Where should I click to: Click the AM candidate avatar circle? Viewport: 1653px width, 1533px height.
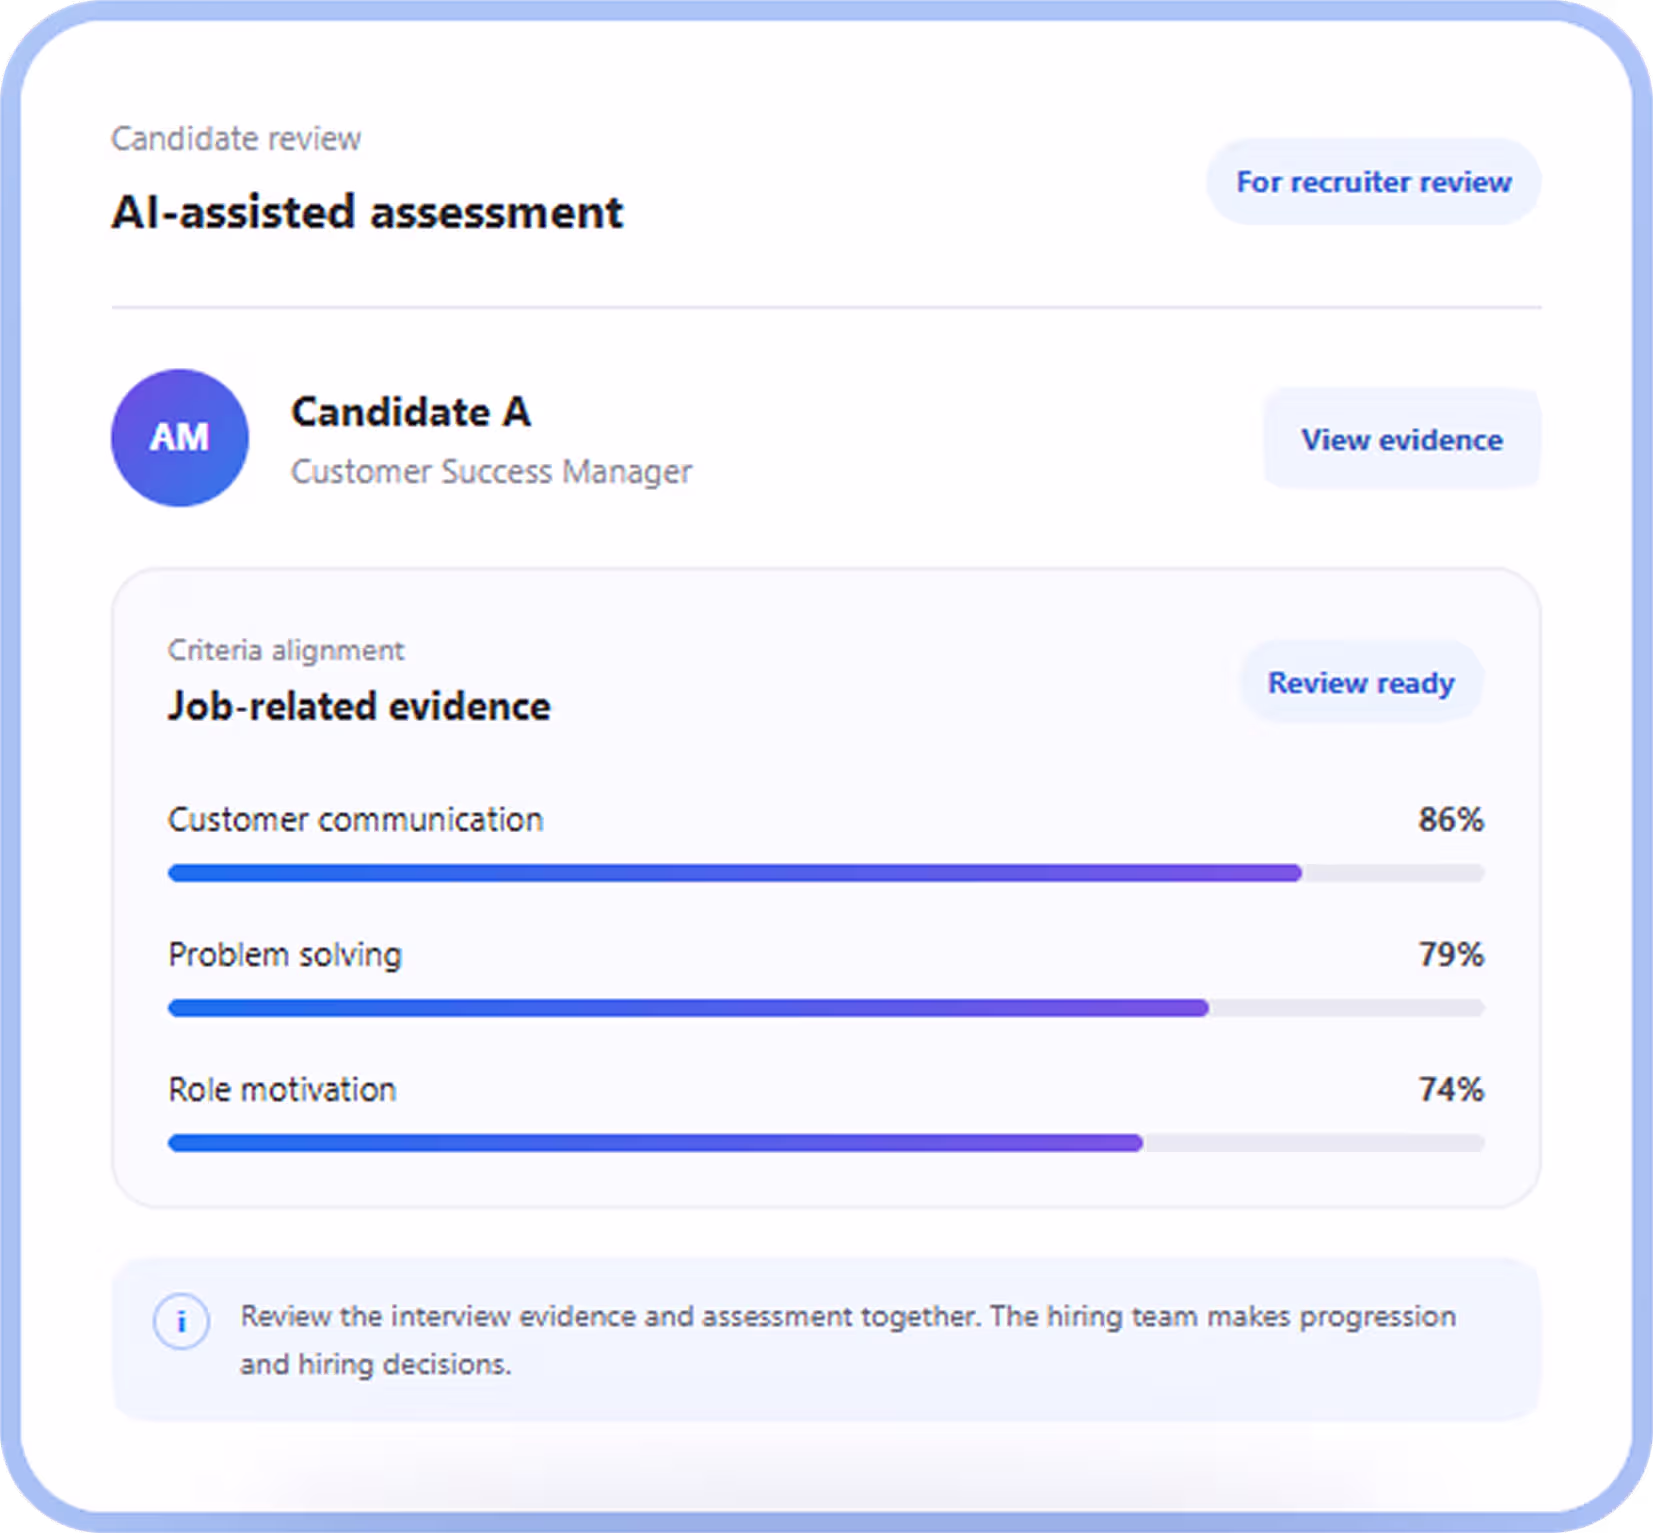coord(180,438)
